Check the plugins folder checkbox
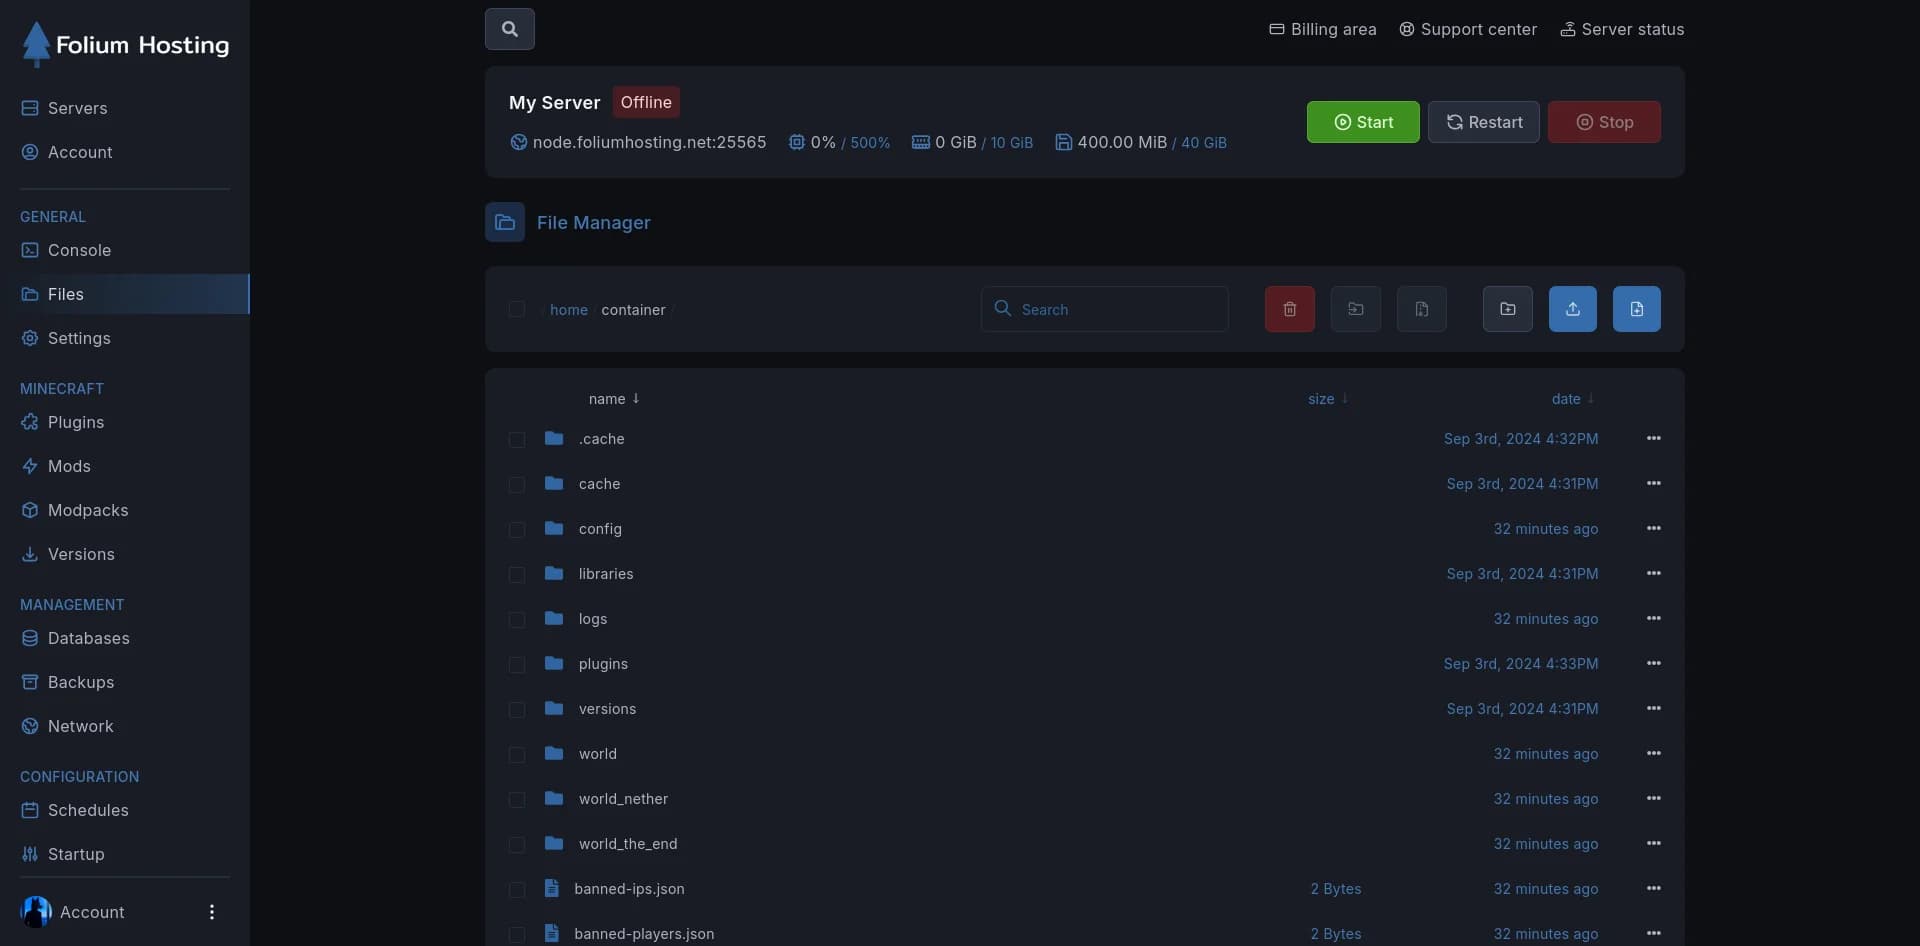Viewport: 1920px width, 946px height. (516, 664)
